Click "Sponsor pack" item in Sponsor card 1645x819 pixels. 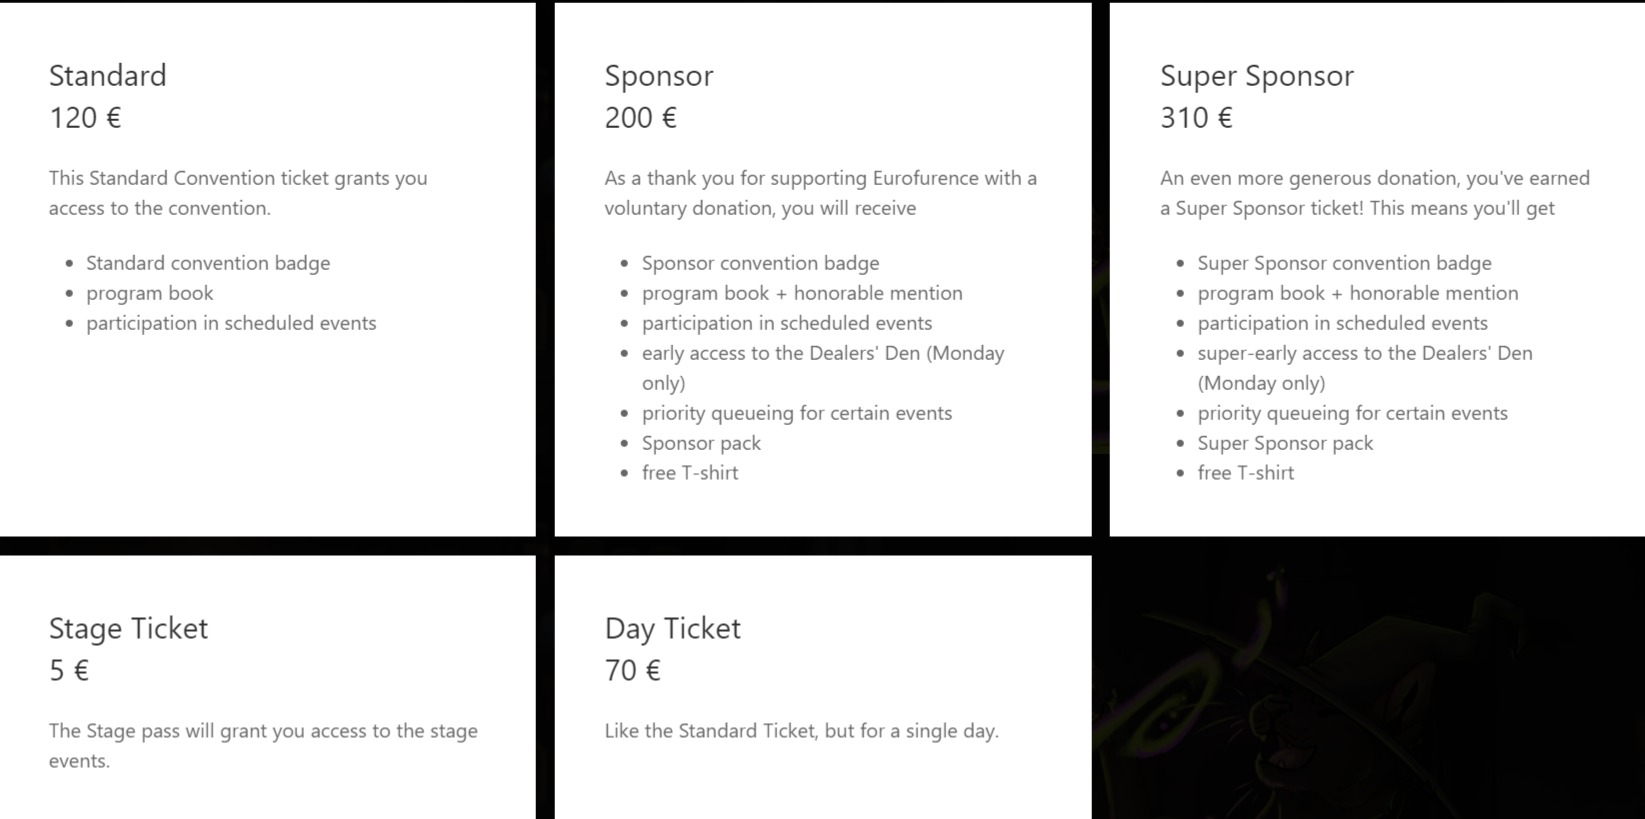(702, 443)
